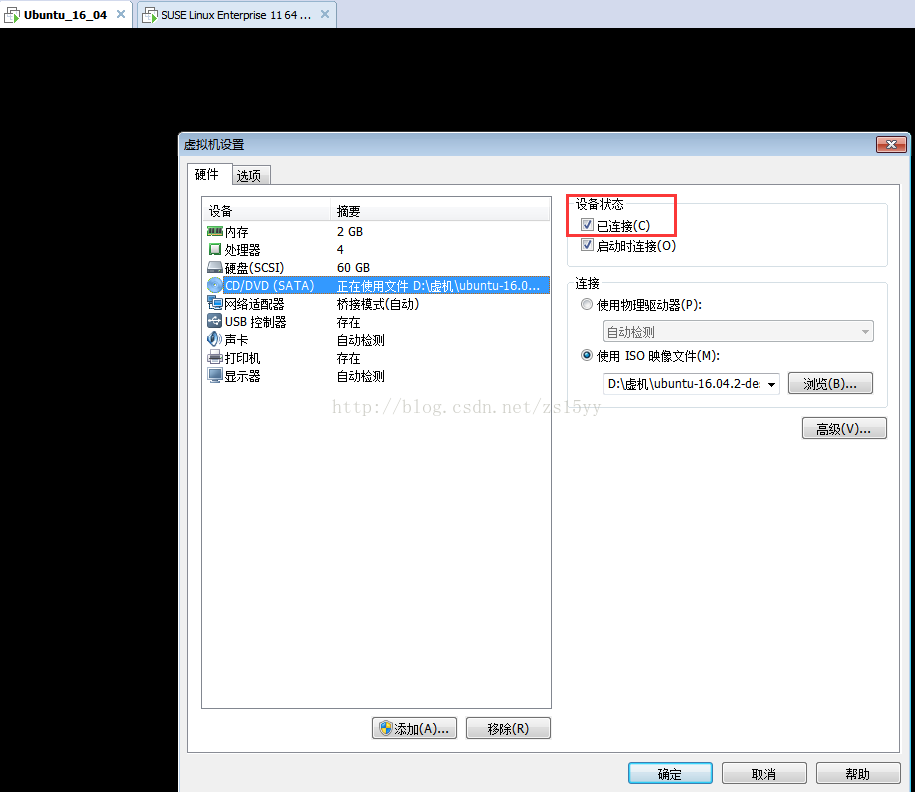
Task: Click the 摘要 column header
Action: click(440, 211)
